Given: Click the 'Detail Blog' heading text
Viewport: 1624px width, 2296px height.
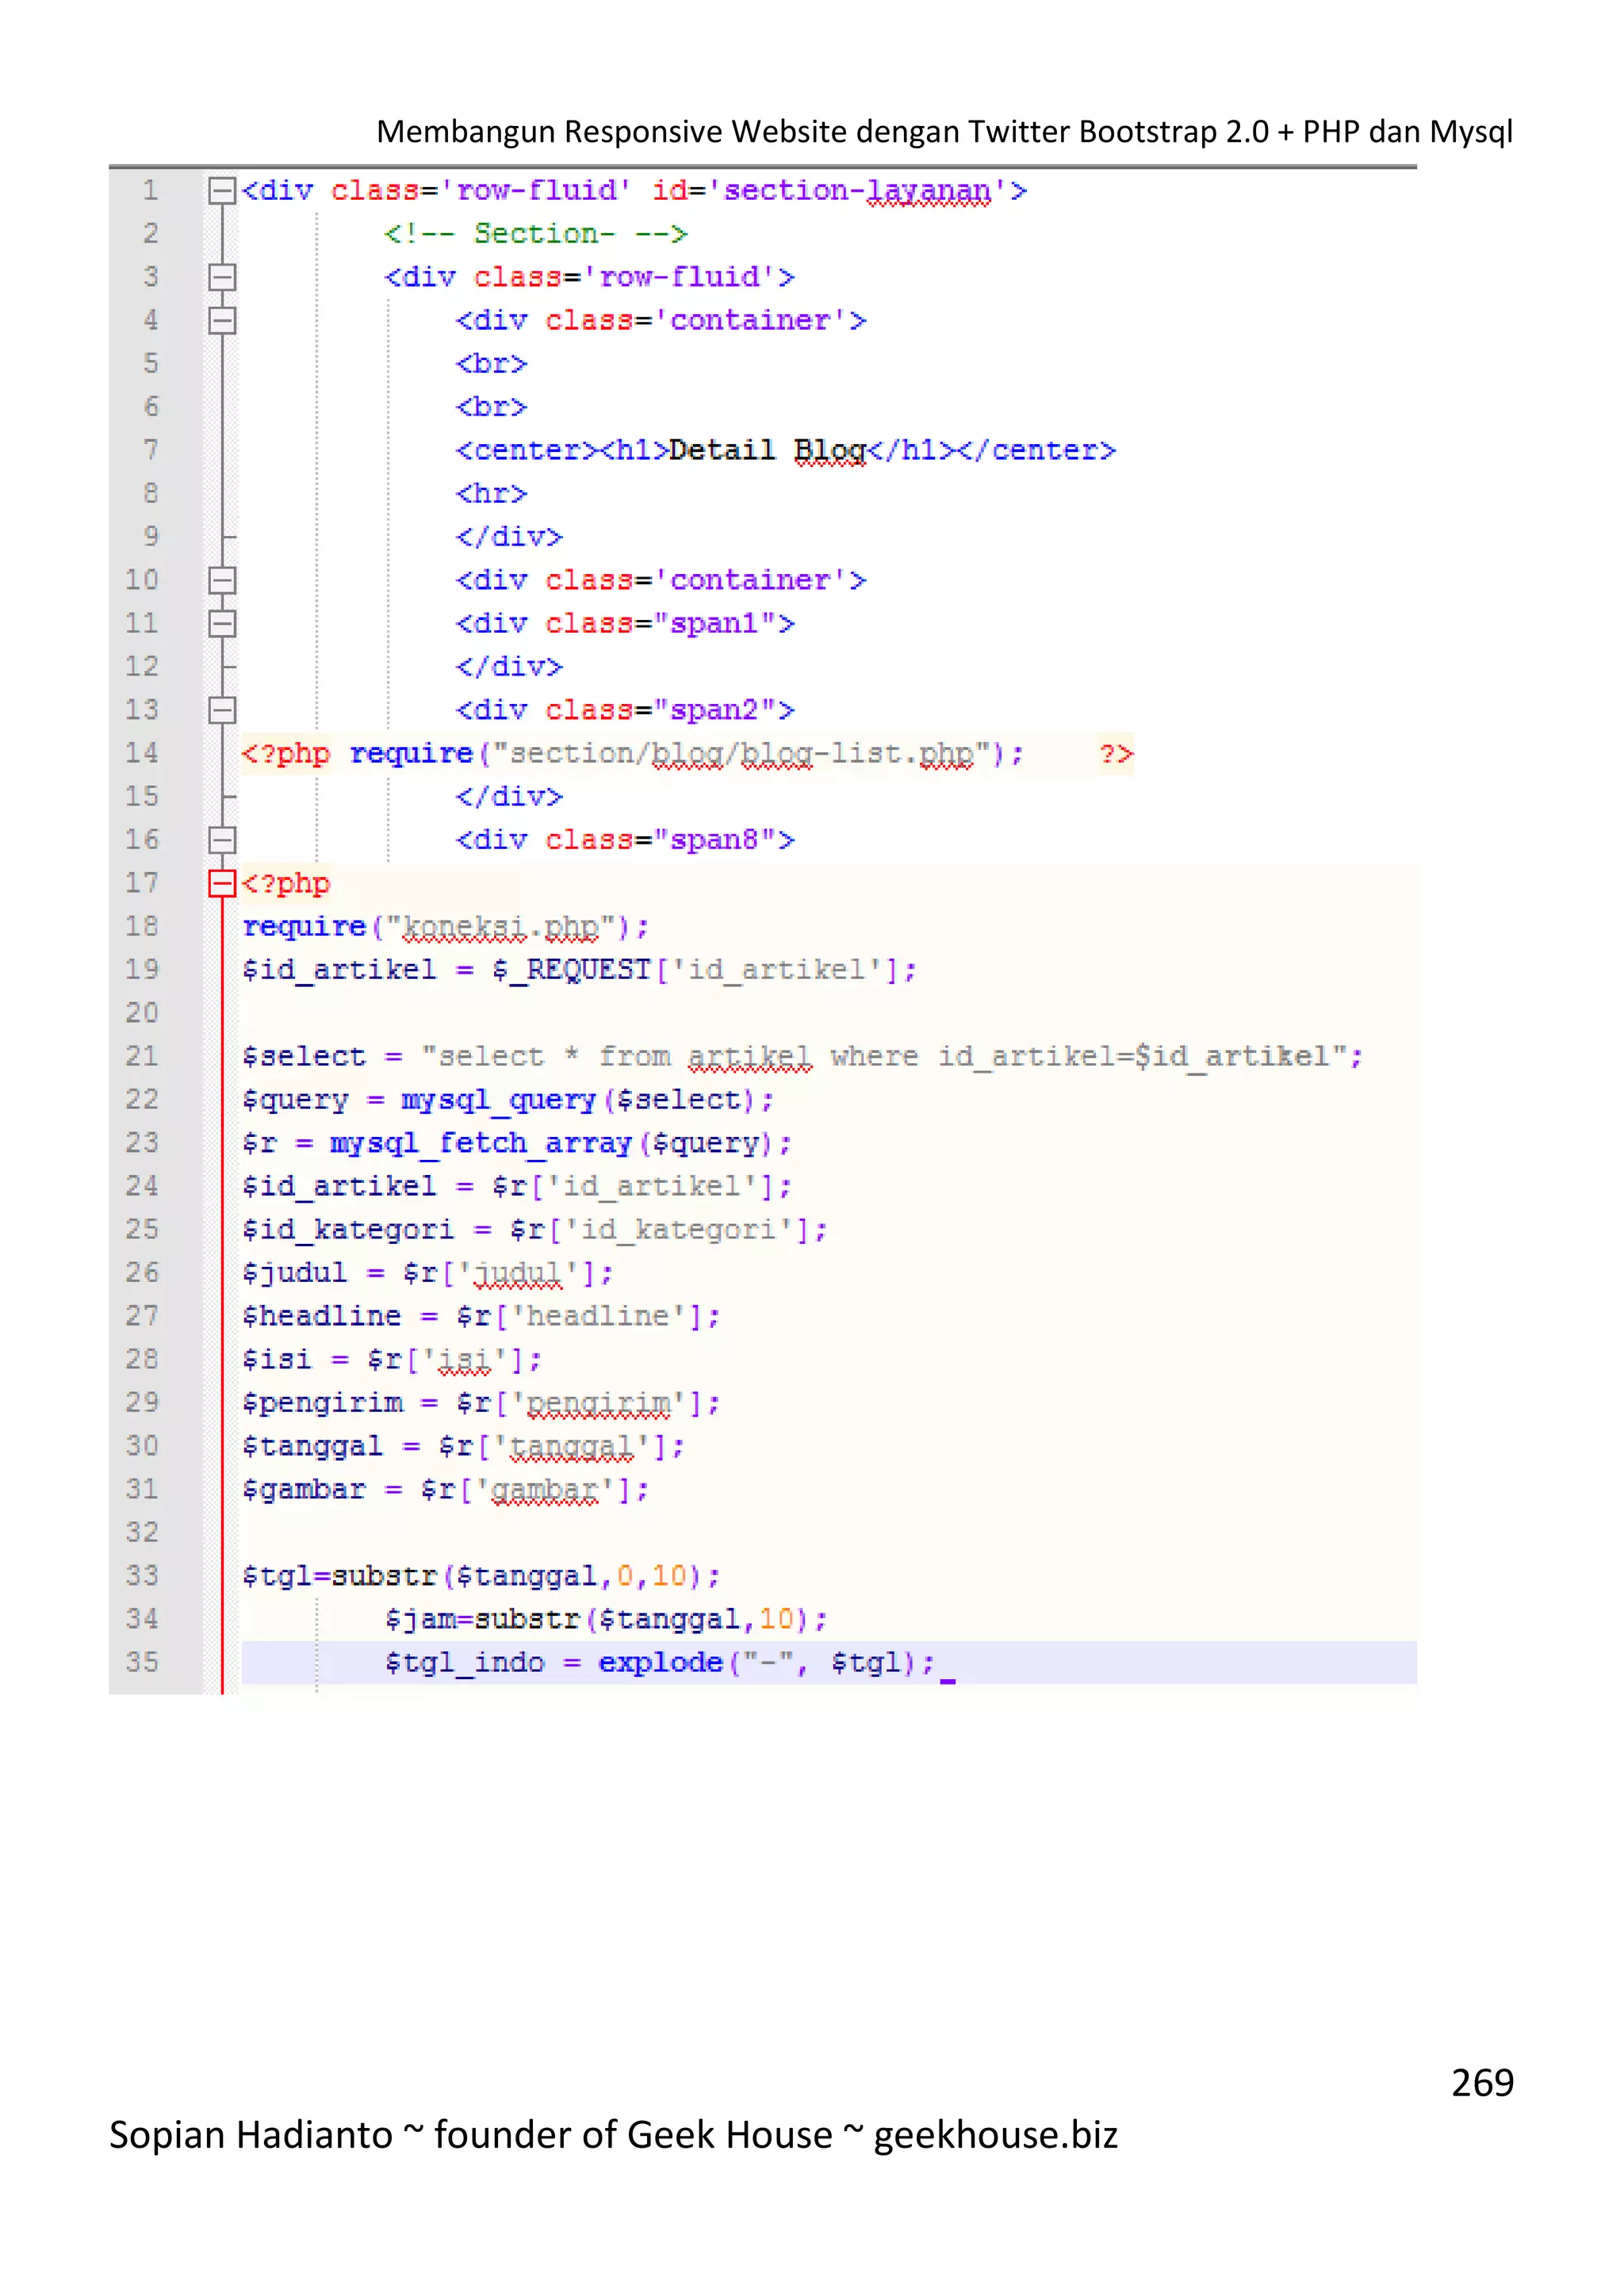Looking at the screenshot, I should pyautogui.click(x=767, y=451).
